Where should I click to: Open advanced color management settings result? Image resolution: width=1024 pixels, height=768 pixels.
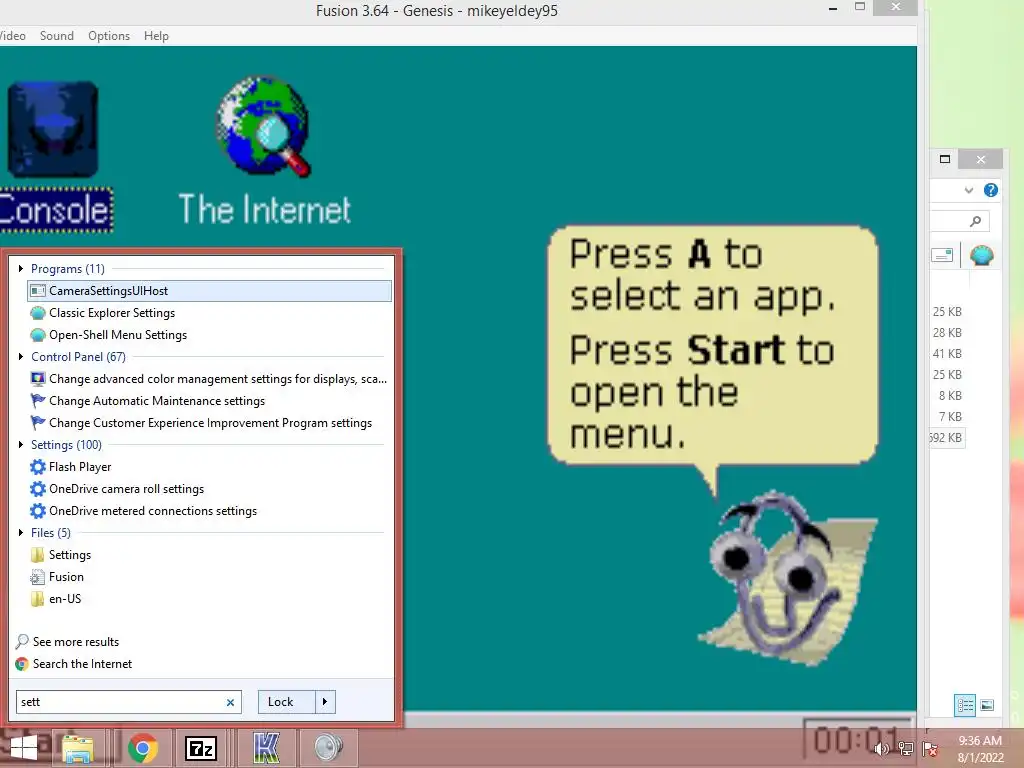(210, 379)
